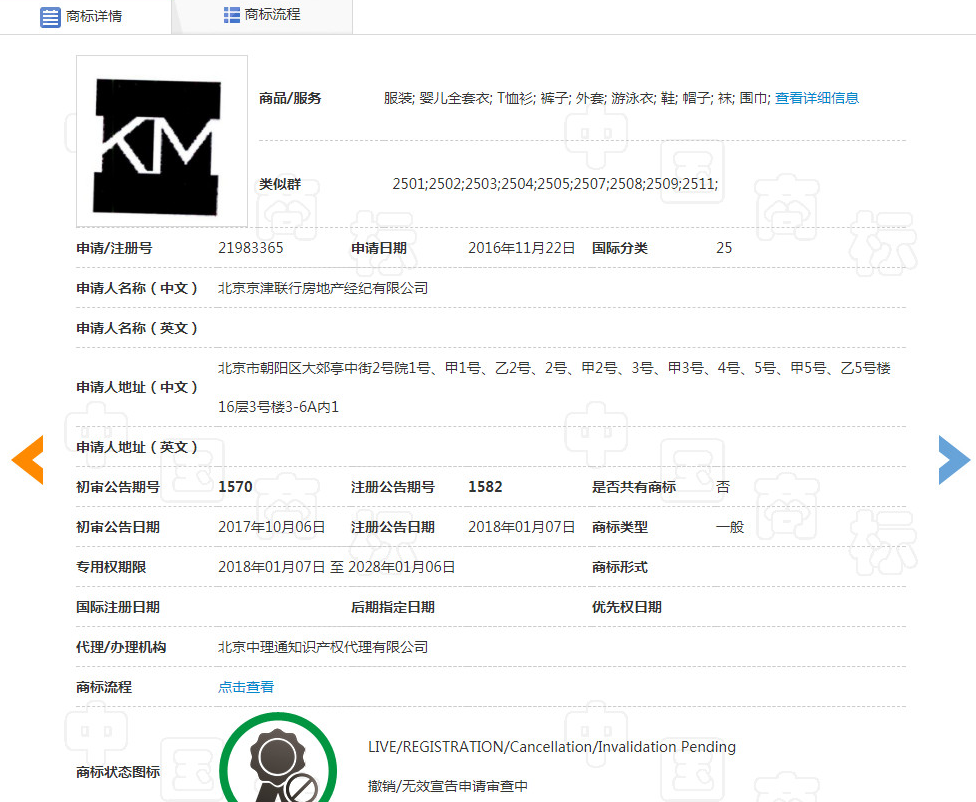Click the LIVE/REGISTRATION status text

(551, 747)
